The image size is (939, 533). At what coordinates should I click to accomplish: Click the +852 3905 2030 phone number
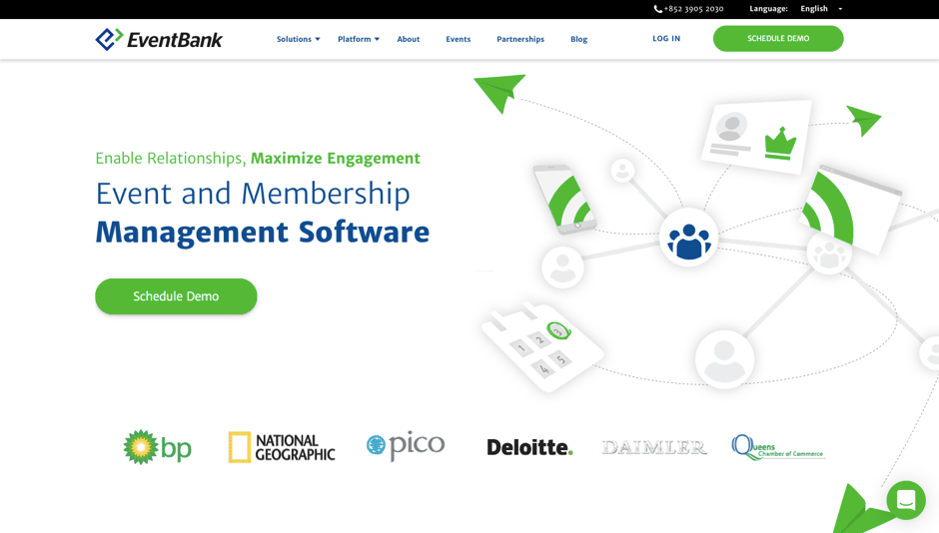pyautogui.click(x=693, y=9)
